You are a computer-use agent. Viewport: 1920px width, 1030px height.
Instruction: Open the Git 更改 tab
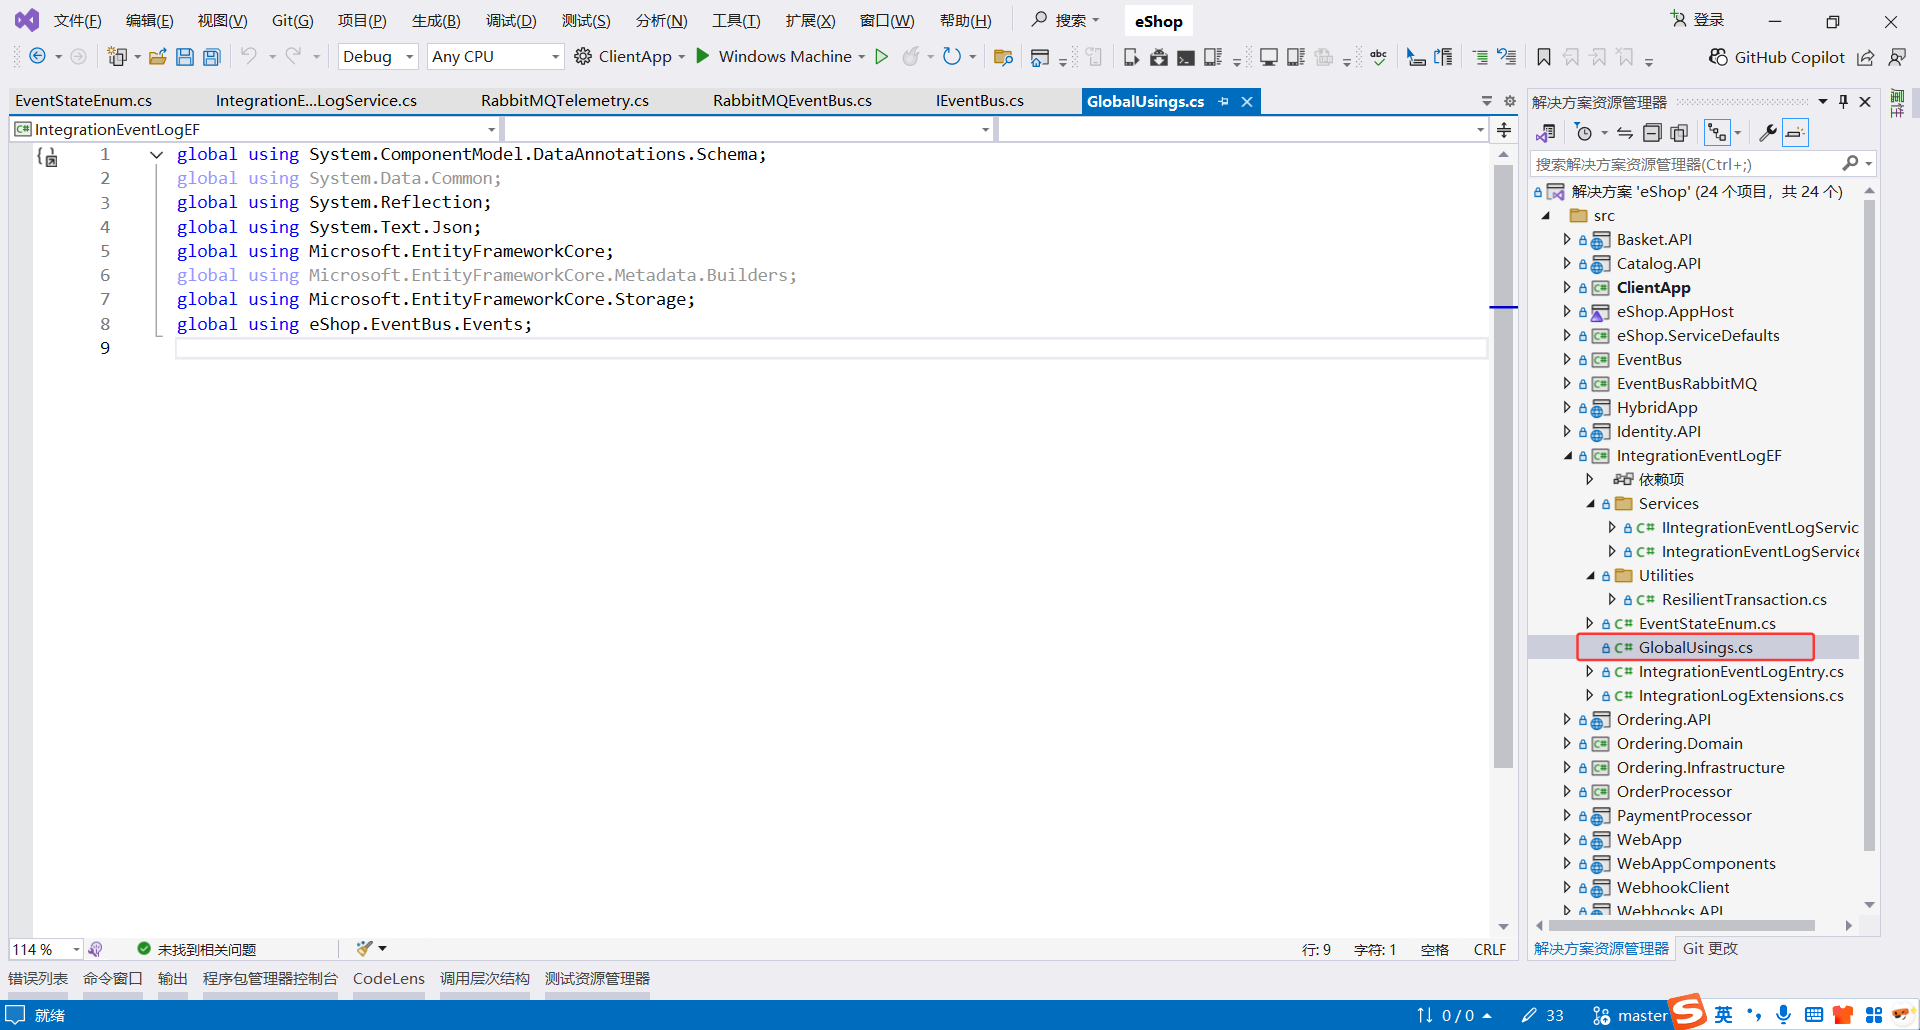(1710, 948)
